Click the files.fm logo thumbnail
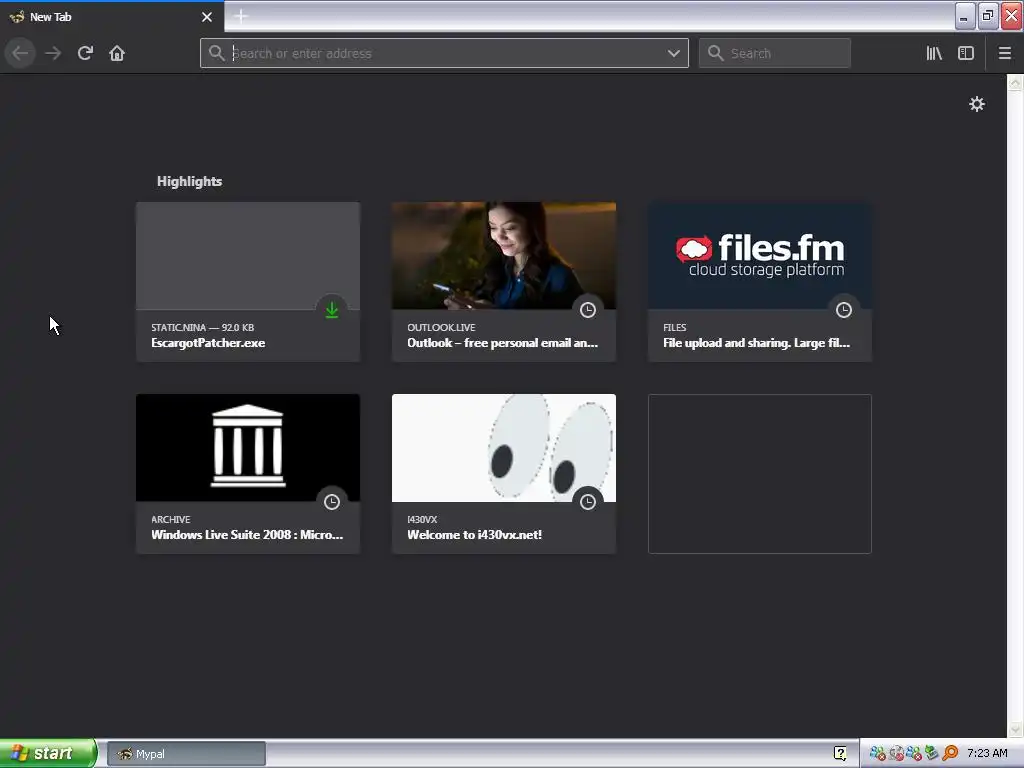 click(x=760, y=255)
